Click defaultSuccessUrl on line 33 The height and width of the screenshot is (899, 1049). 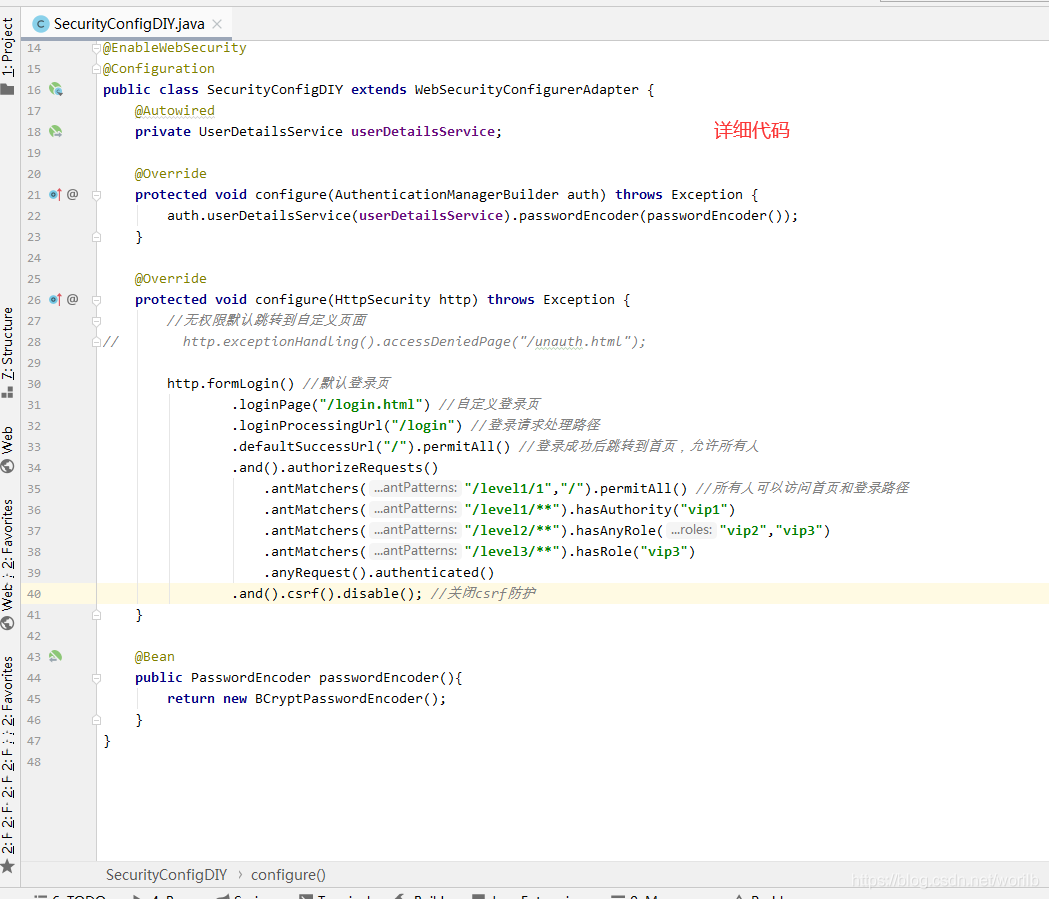click(x=306, y=446)
